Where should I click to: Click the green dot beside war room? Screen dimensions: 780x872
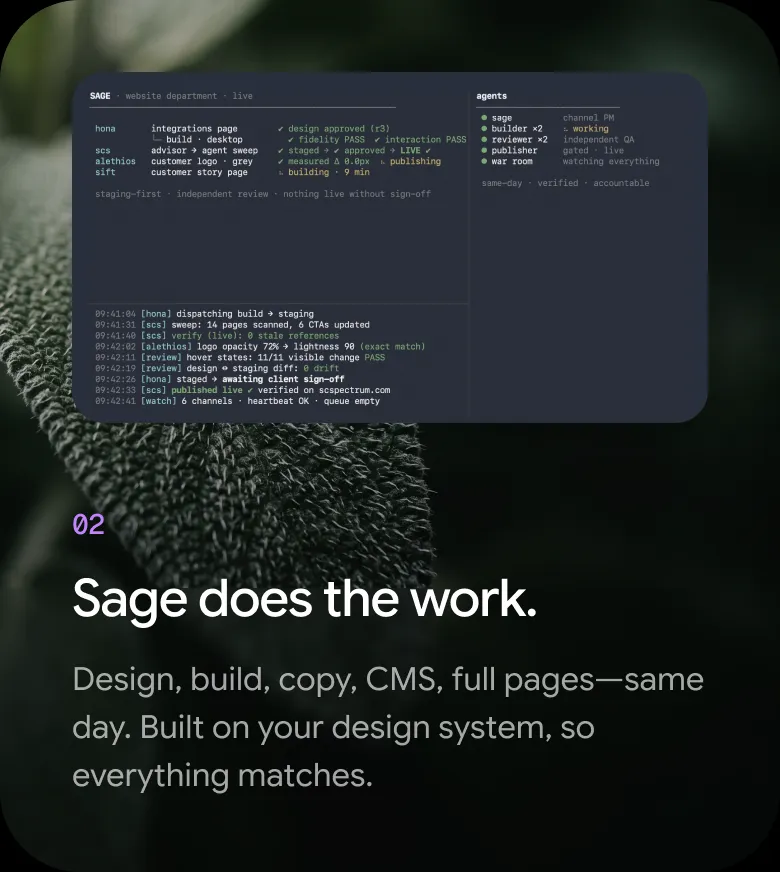click(484, 161)
